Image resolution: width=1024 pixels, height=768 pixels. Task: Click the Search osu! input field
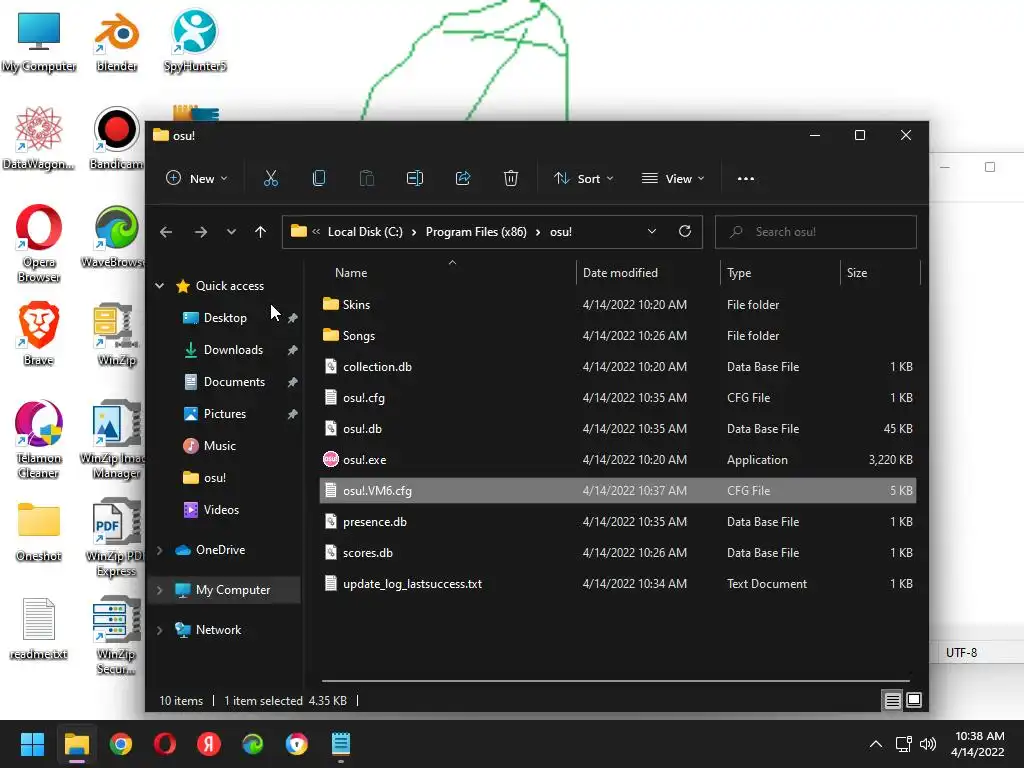(816, 232)
